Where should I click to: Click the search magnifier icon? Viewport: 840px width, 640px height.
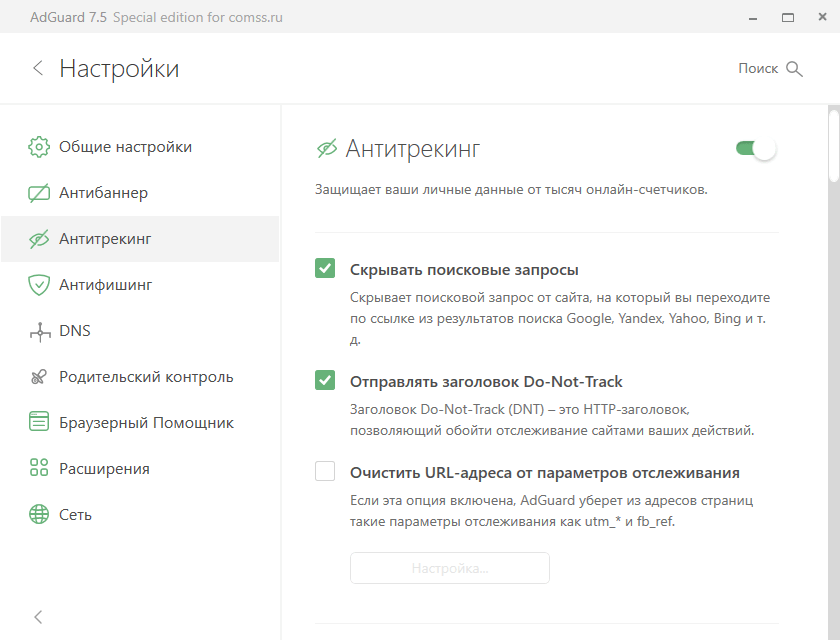pos(795,69)
